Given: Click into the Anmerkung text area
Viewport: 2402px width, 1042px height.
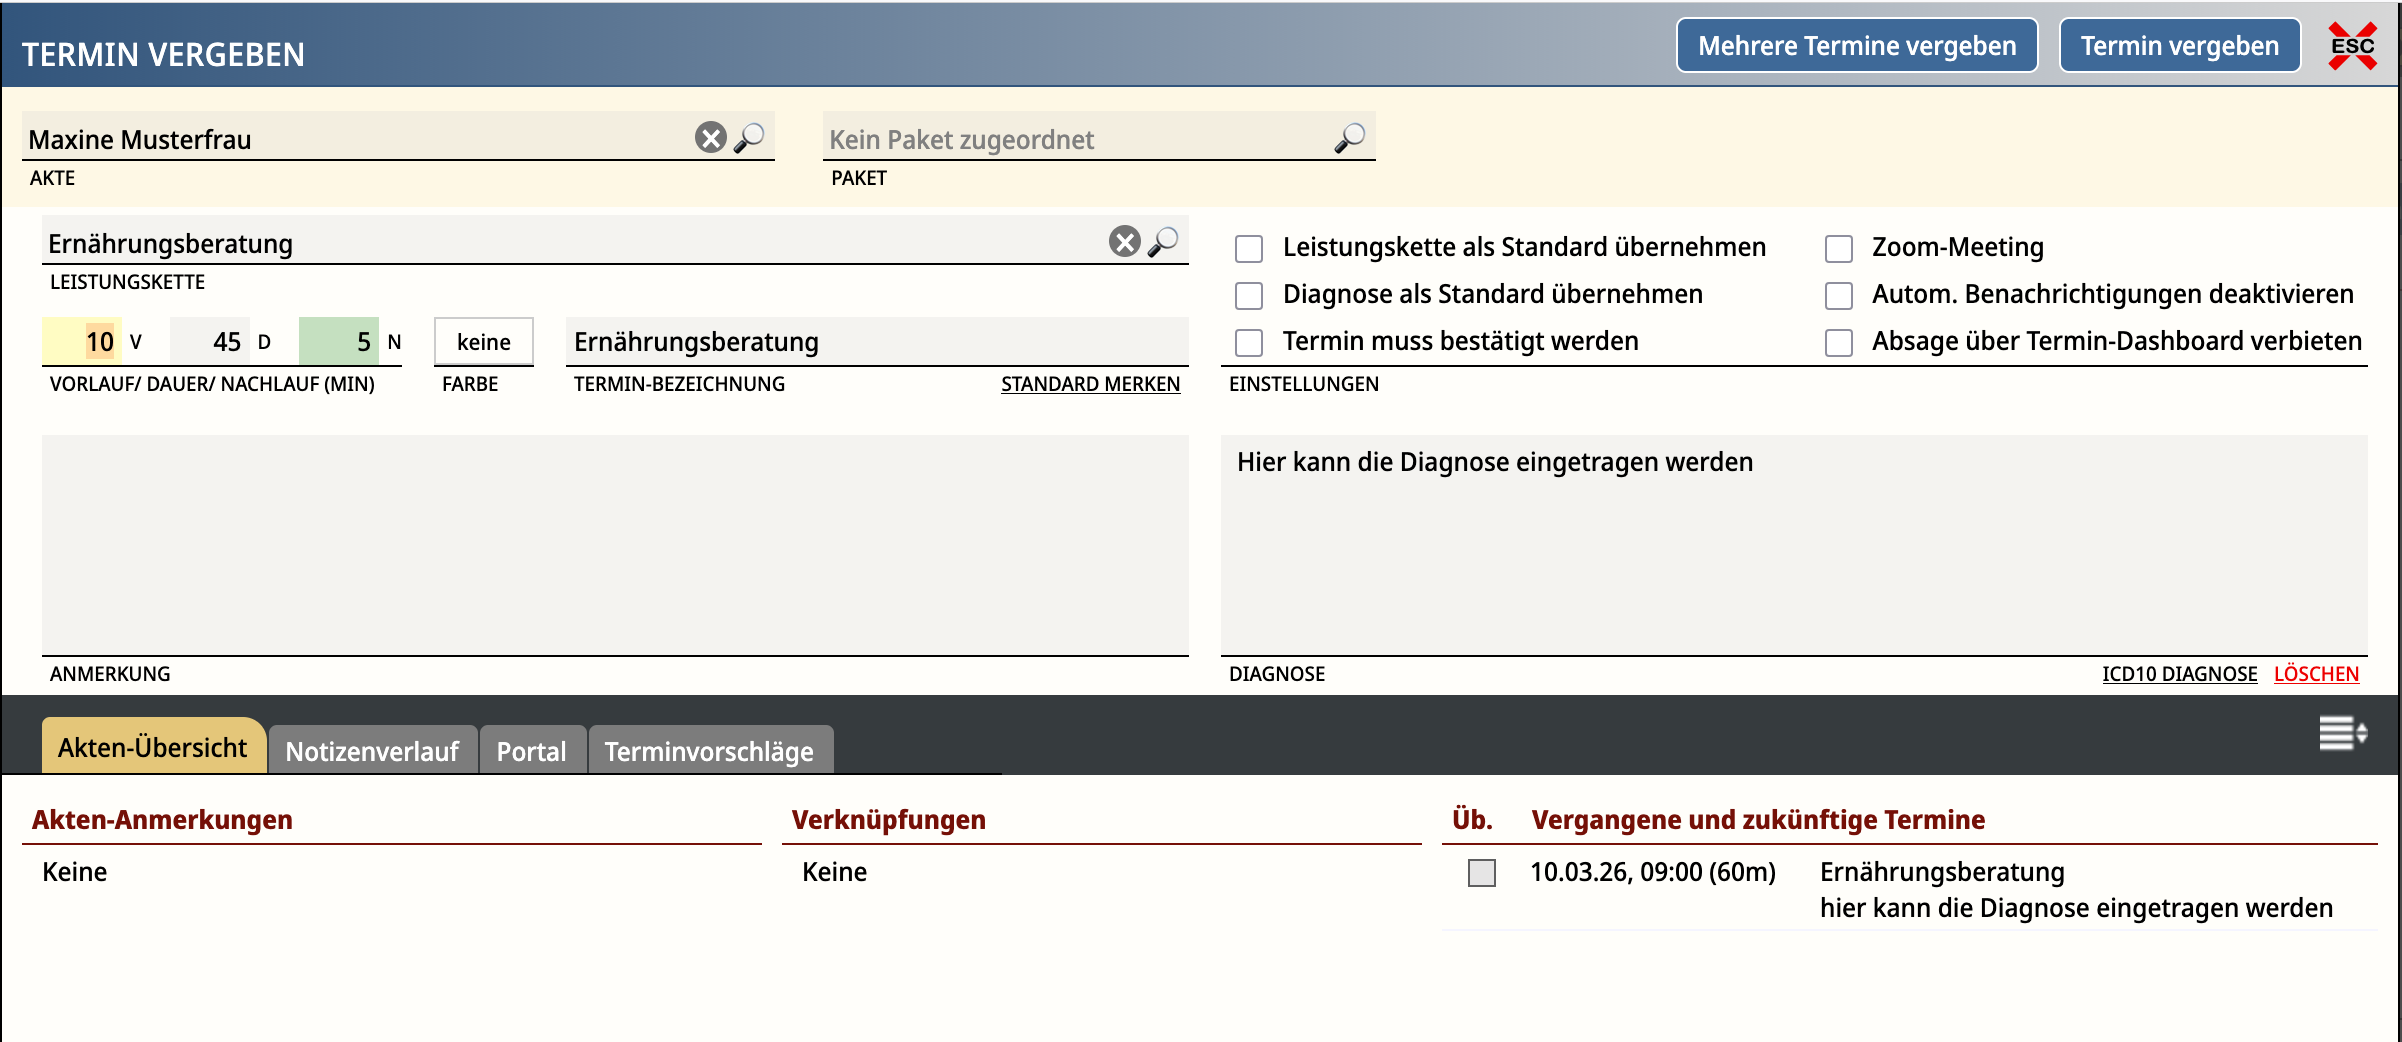Looking at the screenshot, I should [615, 545].
